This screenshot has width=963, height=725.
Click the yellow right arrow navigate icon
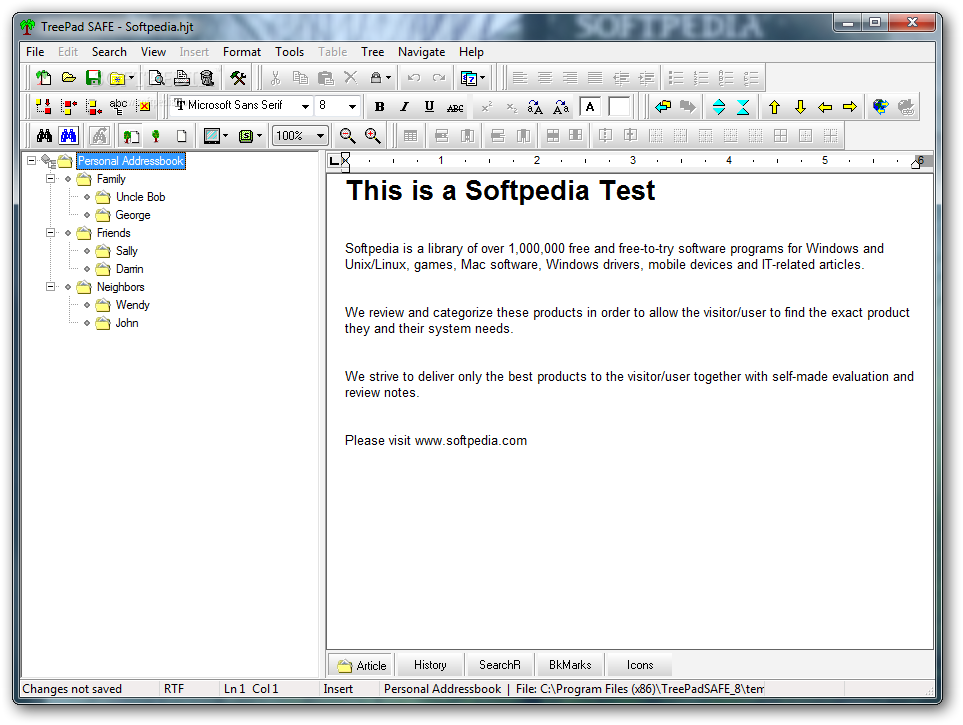(x=850, y=107)
